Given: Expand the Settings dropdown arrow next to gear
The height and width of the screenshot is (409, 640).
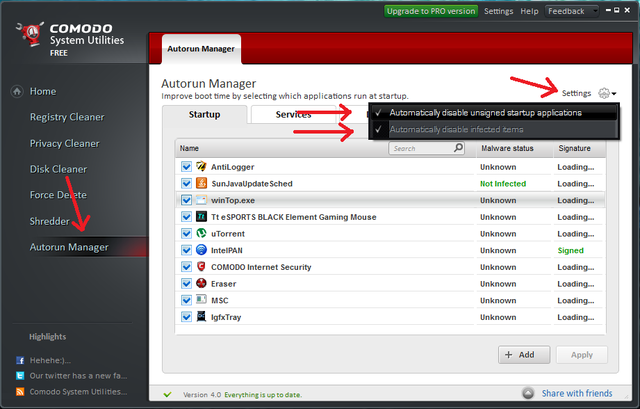Looking at the screenshot, I should (x=614, y=94).
